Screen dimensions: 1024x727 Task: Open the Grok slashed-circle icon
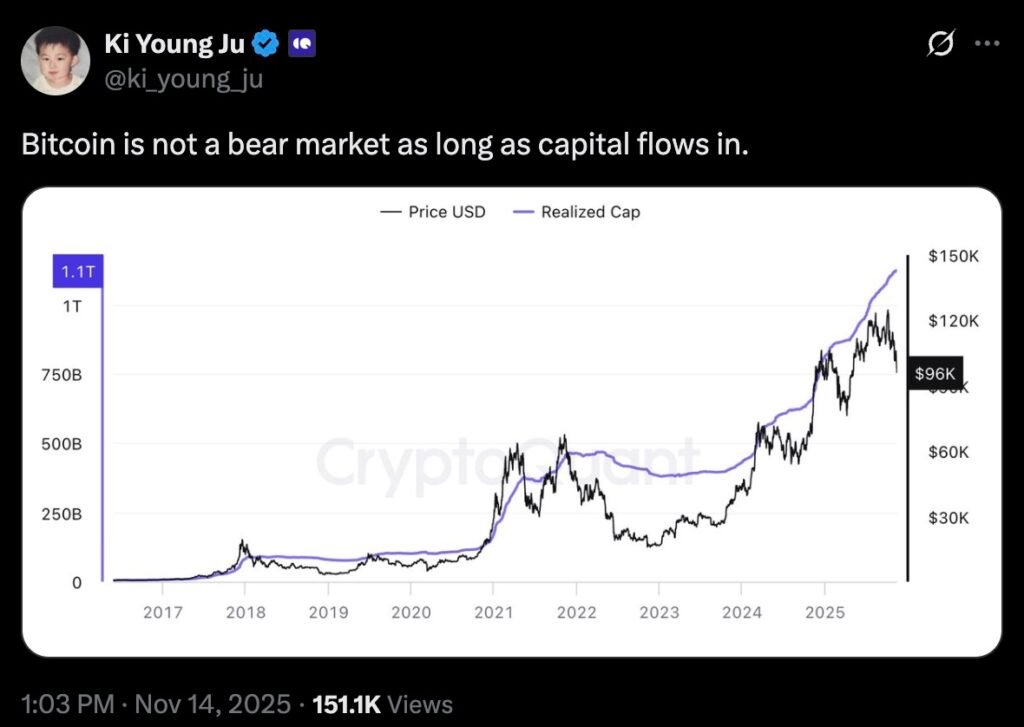pyautogui.click(x=940, y=43)
